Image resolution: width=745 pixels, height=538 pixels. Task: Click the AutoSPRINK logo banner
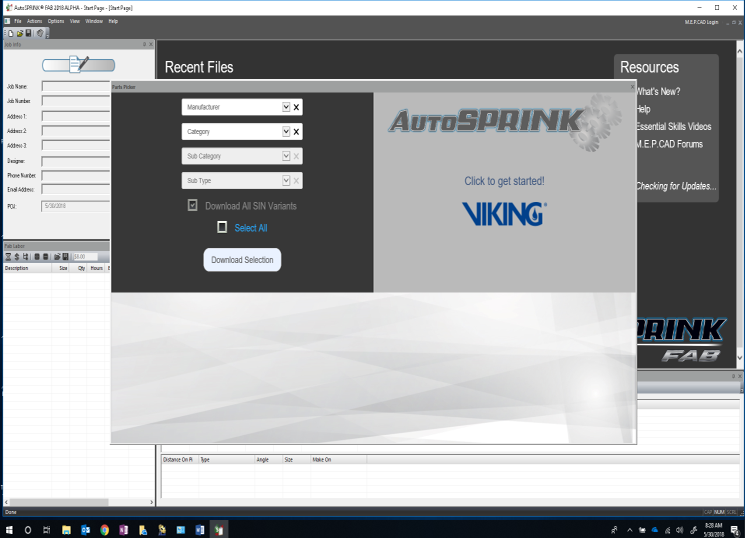click(x=505, y=121)
